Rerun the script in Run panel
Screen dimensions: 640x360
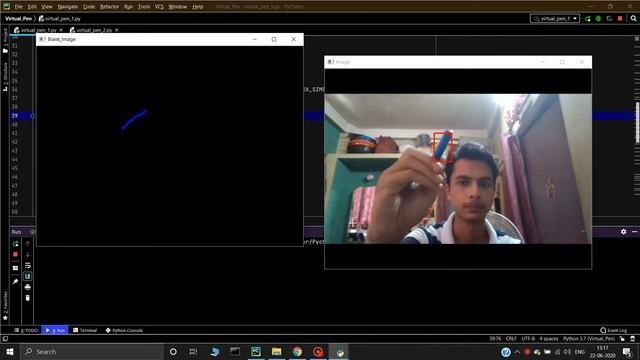tap(15, 244)
